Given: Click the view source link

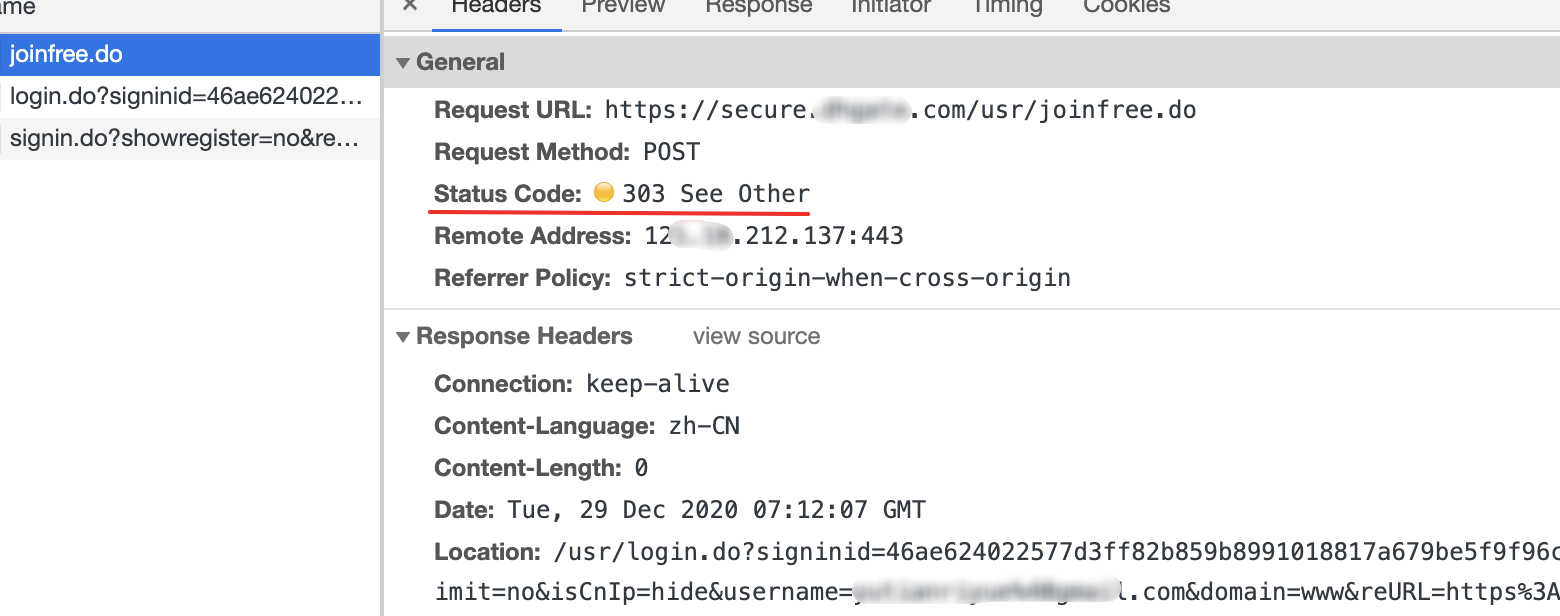Looking at the screenshot, I should pyautogui.click(x=756, y=336).
